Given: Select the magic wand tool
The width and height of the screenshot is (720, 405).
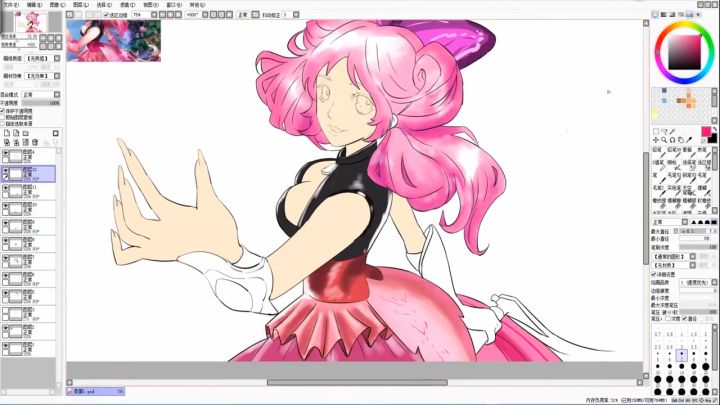Looking at the screenshot, I should click(672, 131).
